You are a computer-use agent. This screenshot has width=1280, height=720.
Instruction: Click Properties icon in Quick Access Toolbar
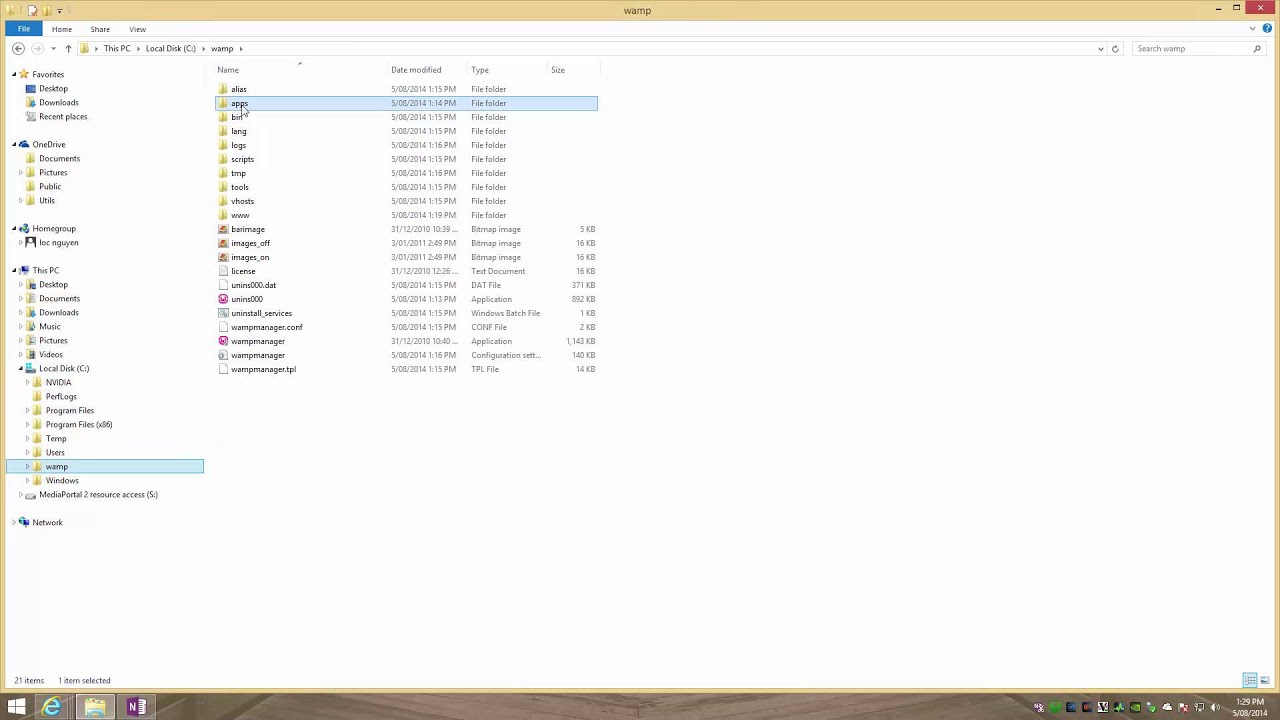33,10
